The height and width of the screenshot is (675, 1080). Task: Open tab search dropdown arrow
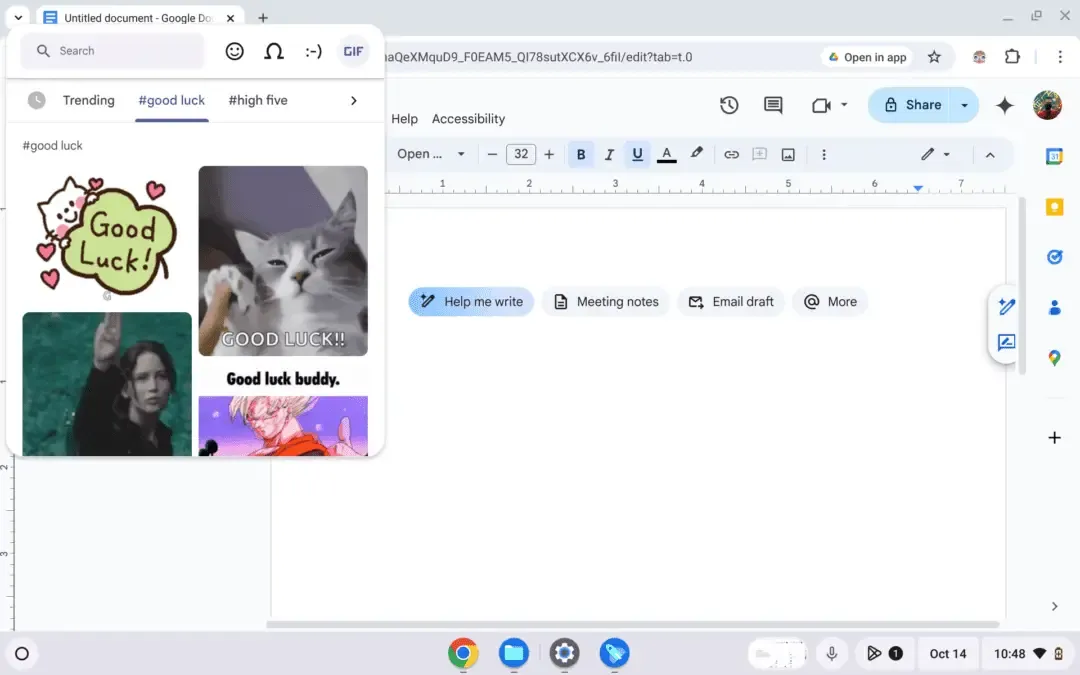19,18
